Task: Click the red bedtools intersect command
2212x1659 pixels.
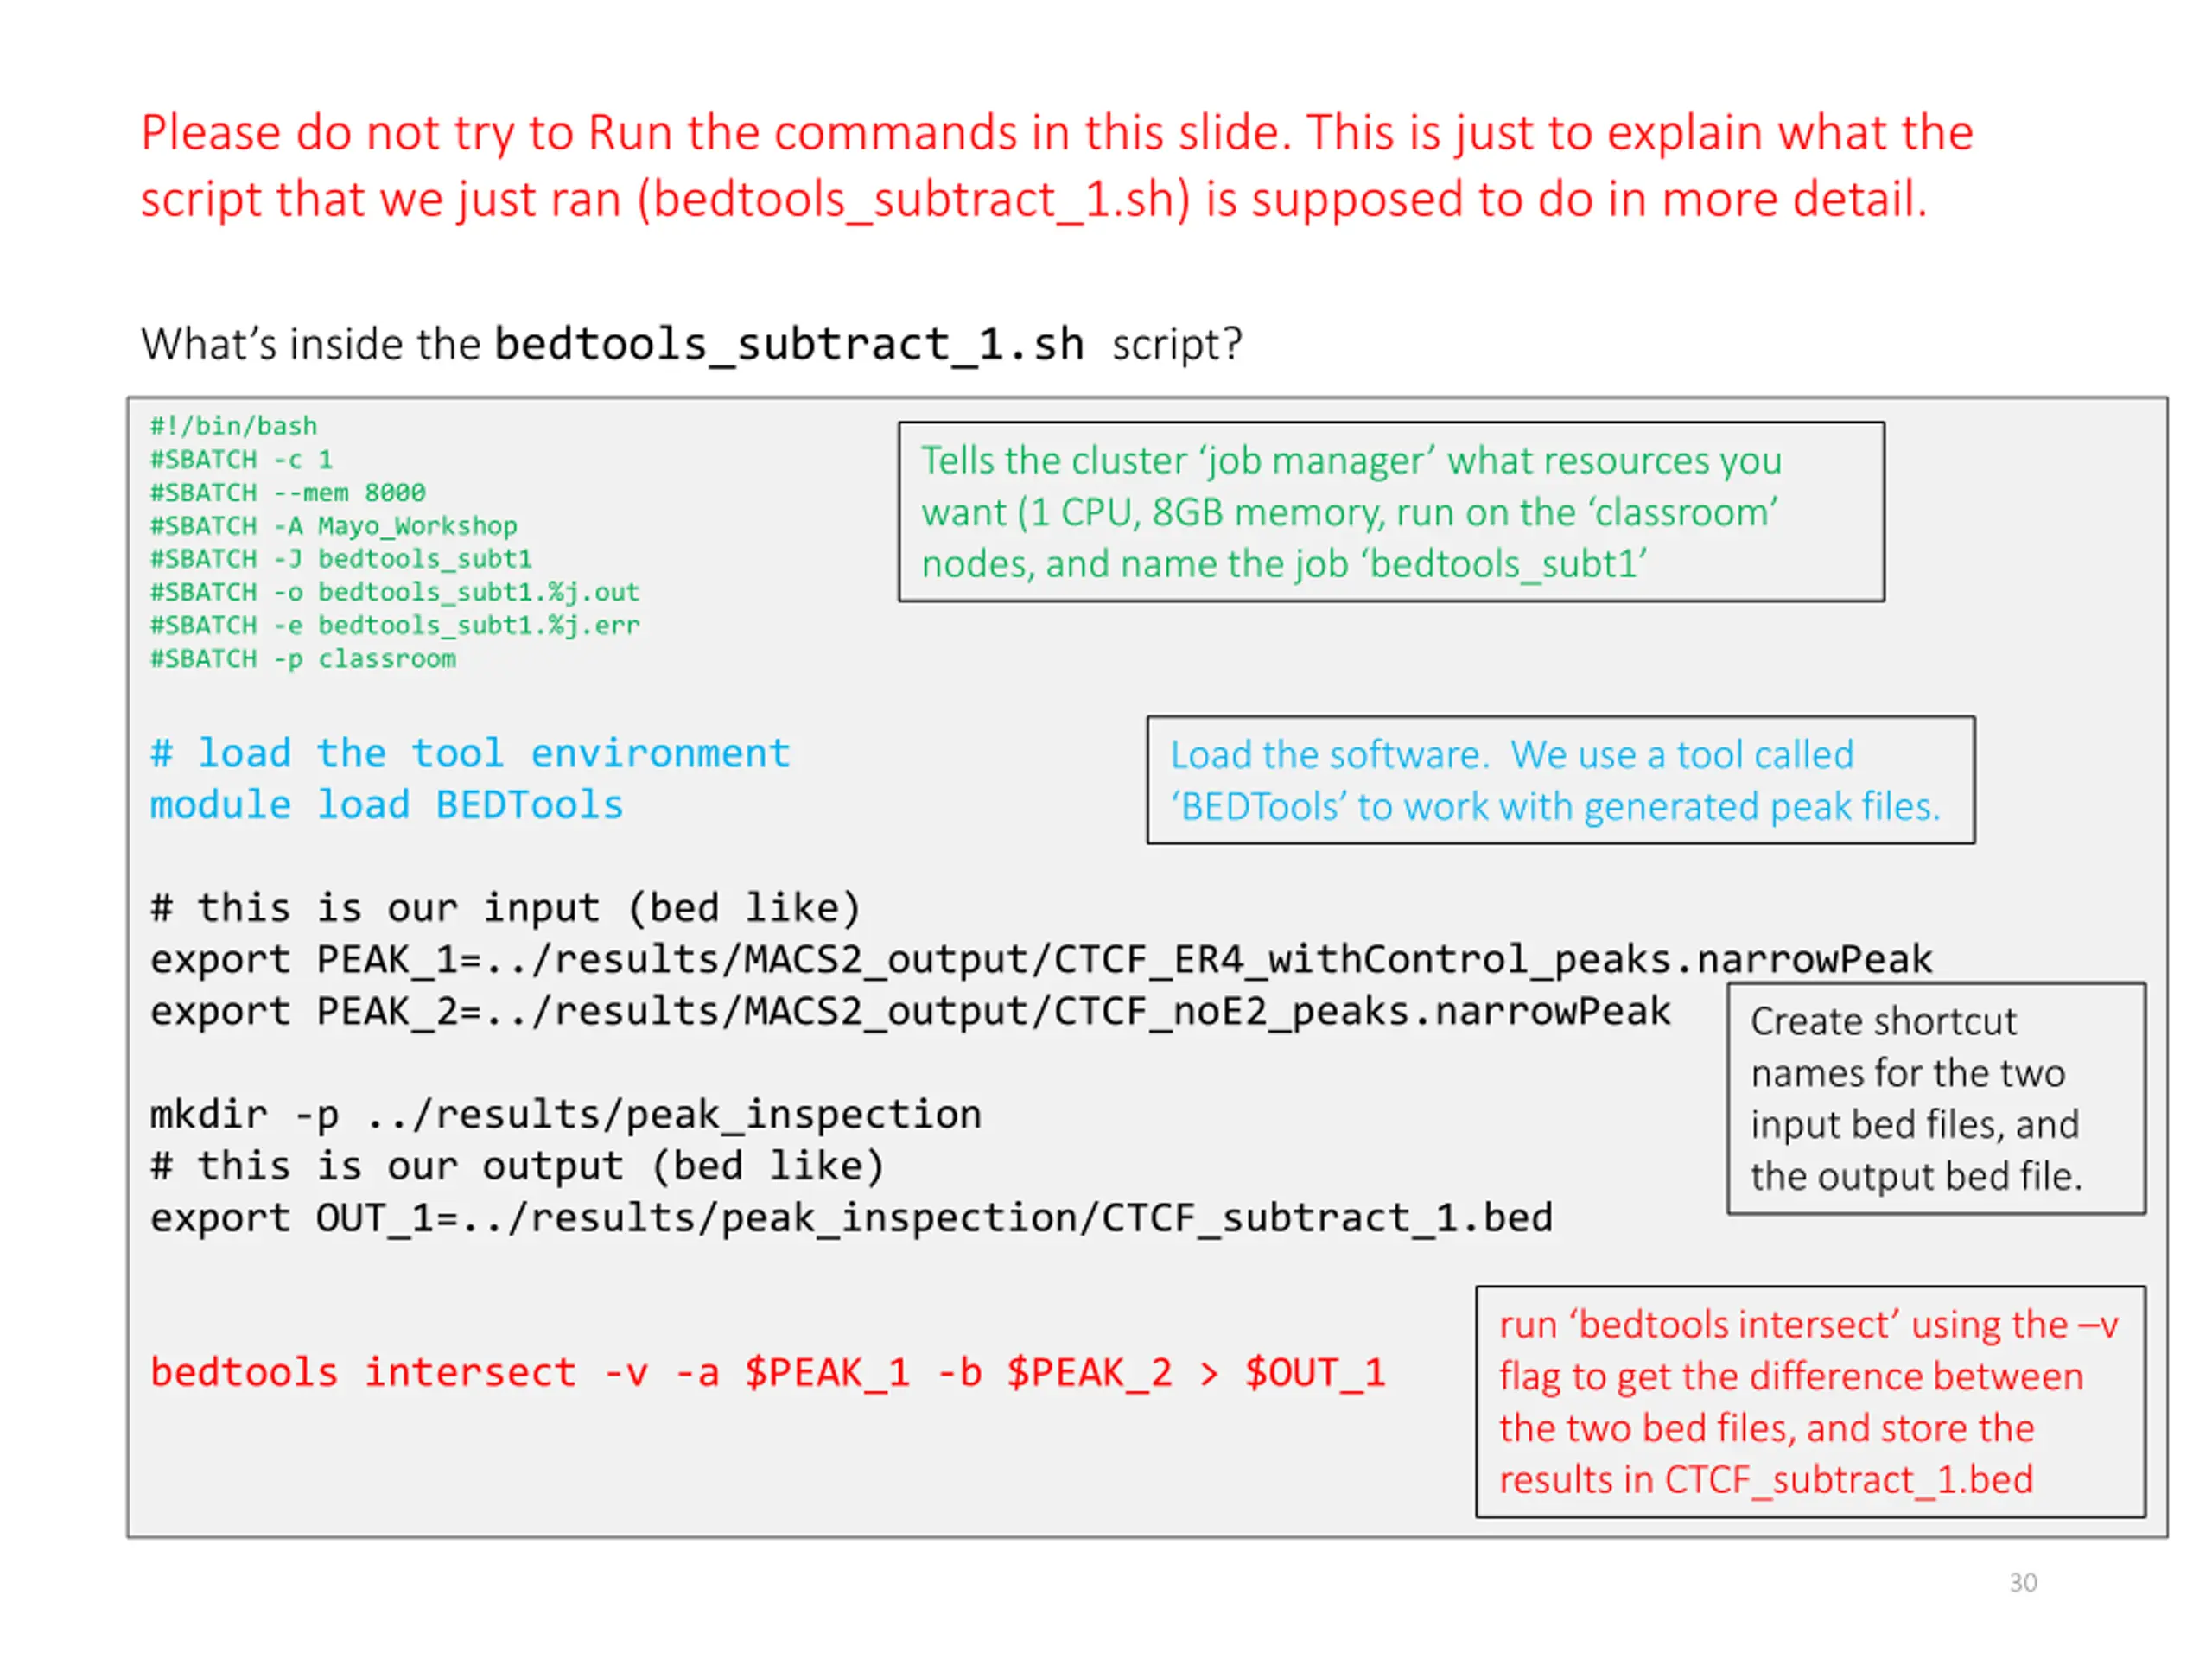Action: click(767, 1373)
